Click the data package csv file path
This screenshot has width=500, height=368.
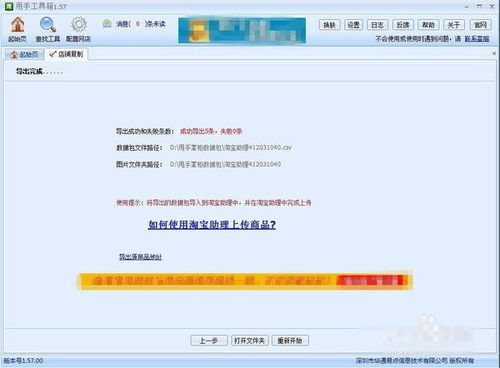click(x=231, y=147)
